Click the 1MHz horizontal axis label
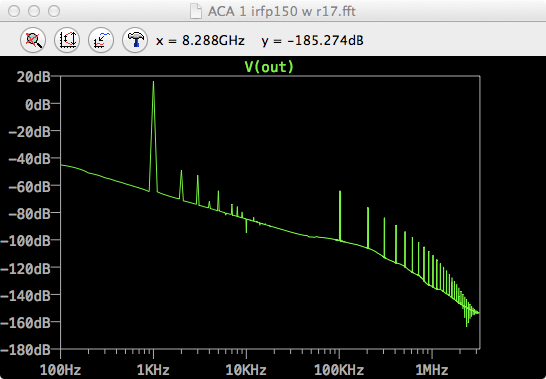This screenshot has height=379, width=546. (432, 370)
